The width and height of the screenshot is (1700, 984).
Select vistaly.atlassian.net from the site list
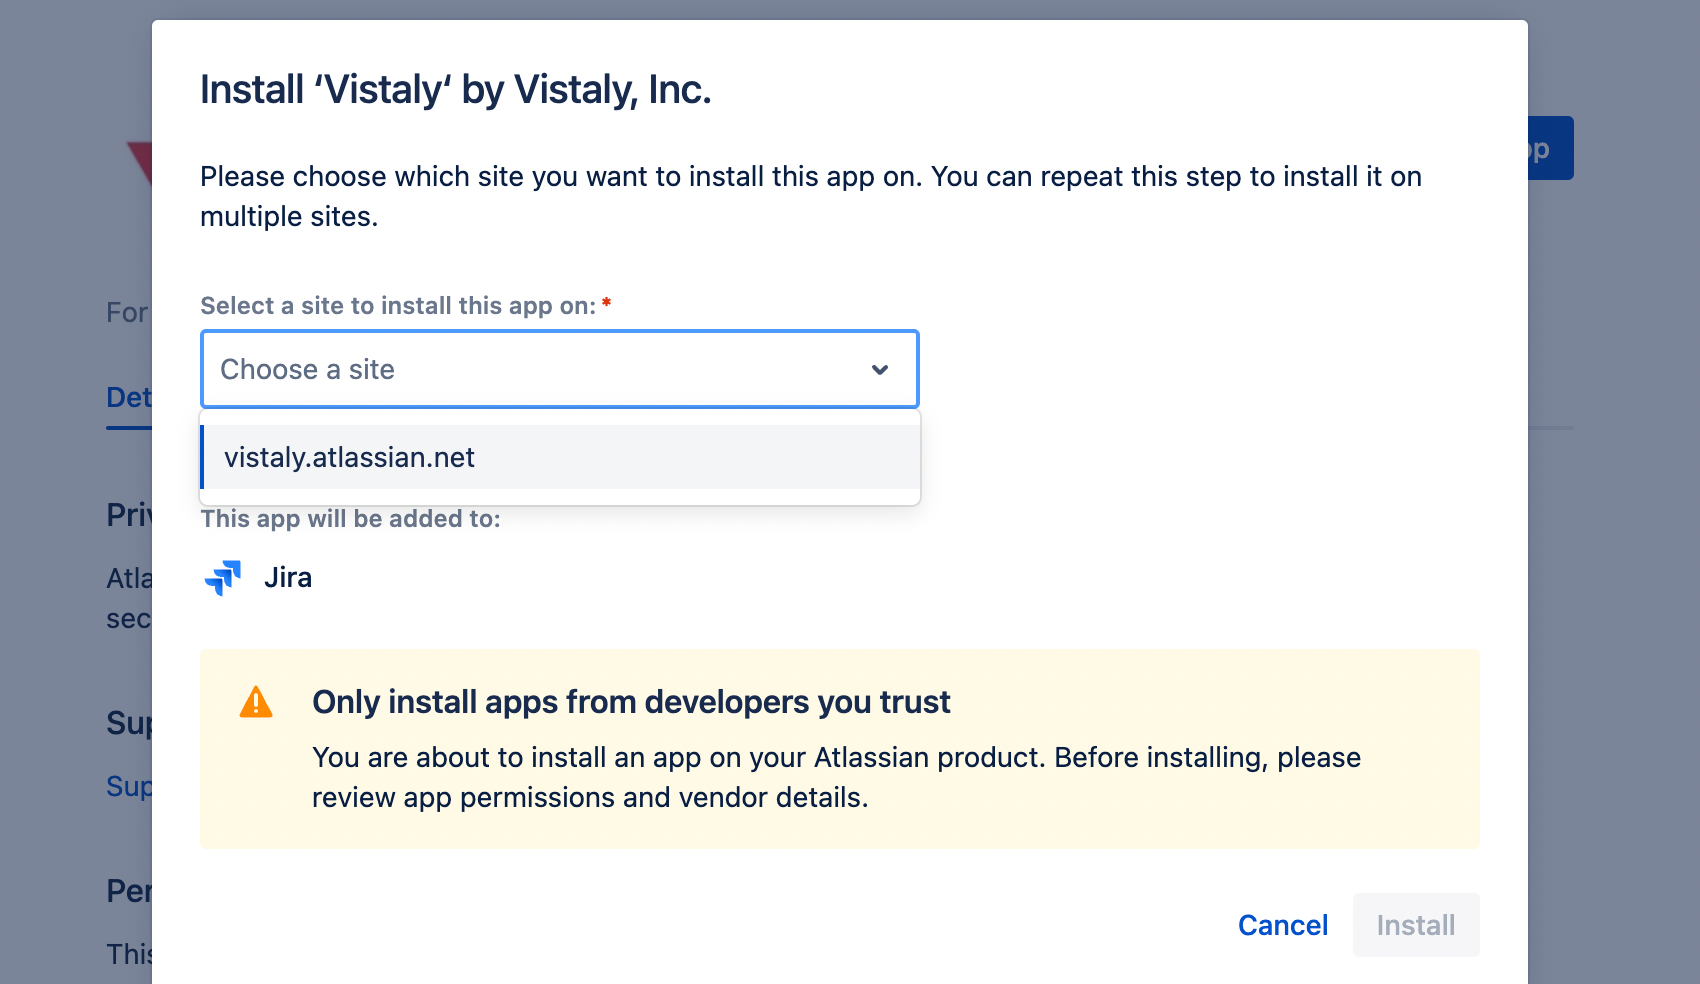click(560, 457)
